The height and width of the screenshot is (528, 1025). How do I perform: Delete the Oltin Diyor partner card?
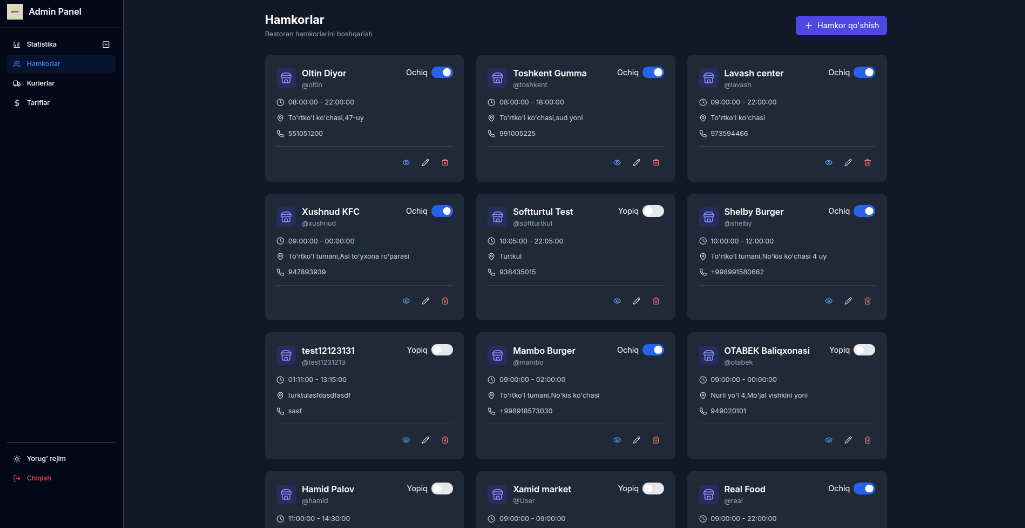point(445,162)
